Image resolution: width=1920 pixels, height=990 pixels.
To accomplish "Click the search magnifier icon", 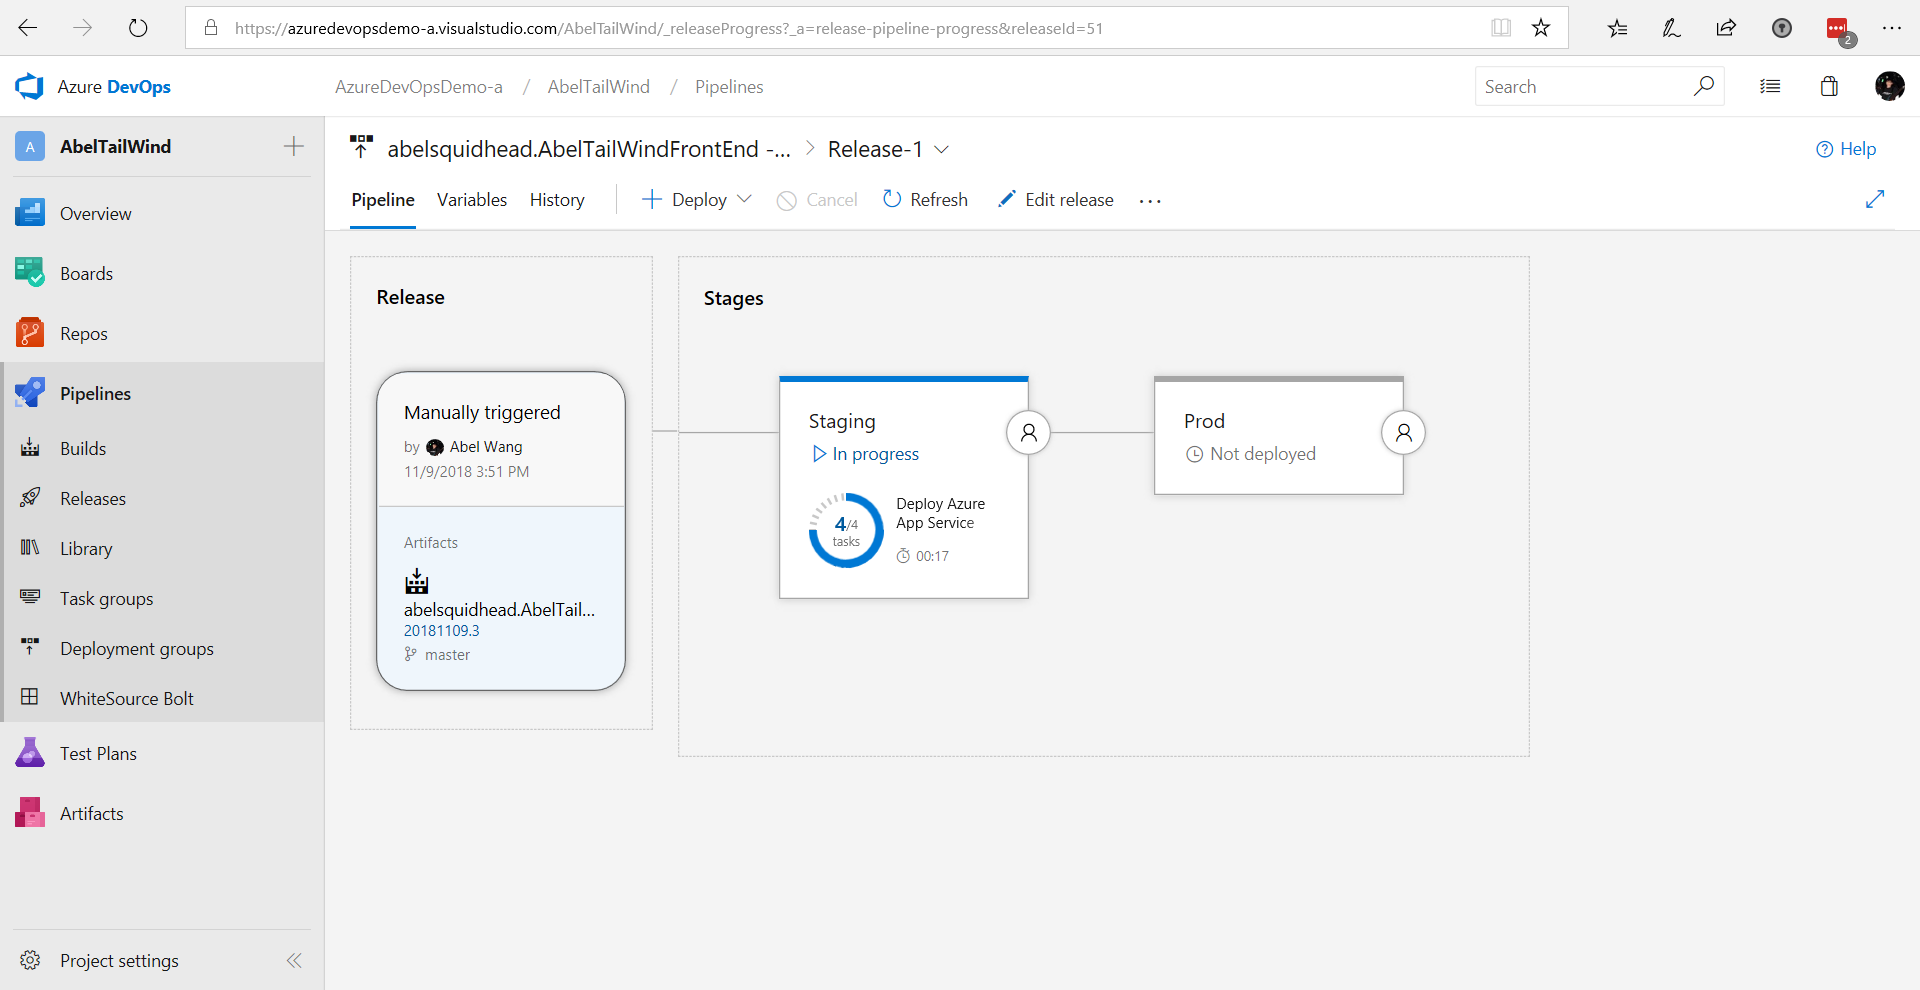I will (1704, 86).
